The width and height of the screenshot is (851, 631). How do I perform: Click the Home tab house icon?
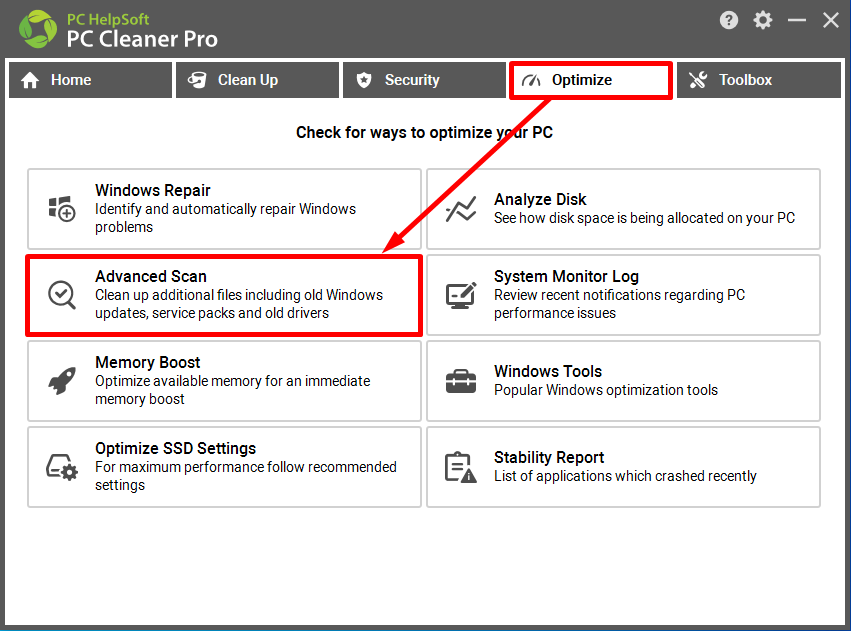click(x=30, y=80)
